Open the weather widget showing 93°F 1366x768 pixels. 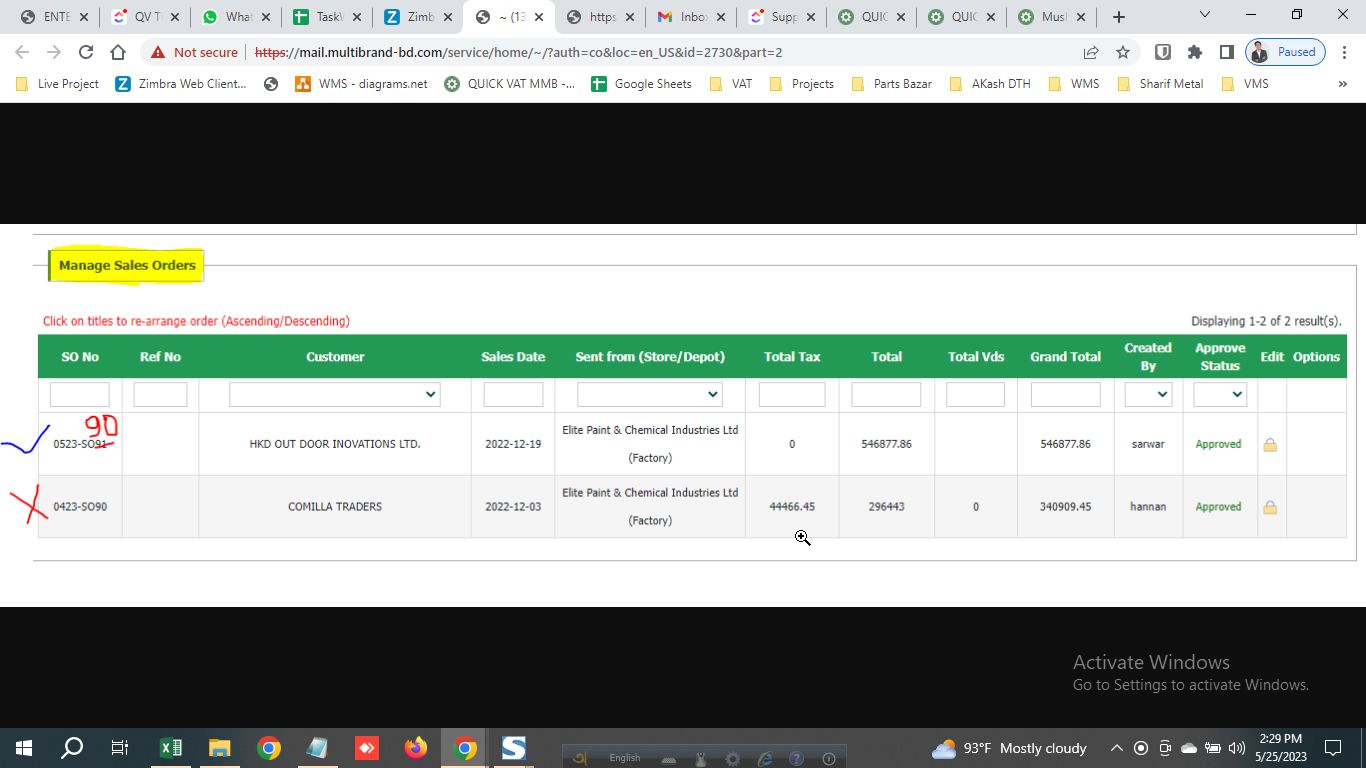click(x=1009, y=748)
